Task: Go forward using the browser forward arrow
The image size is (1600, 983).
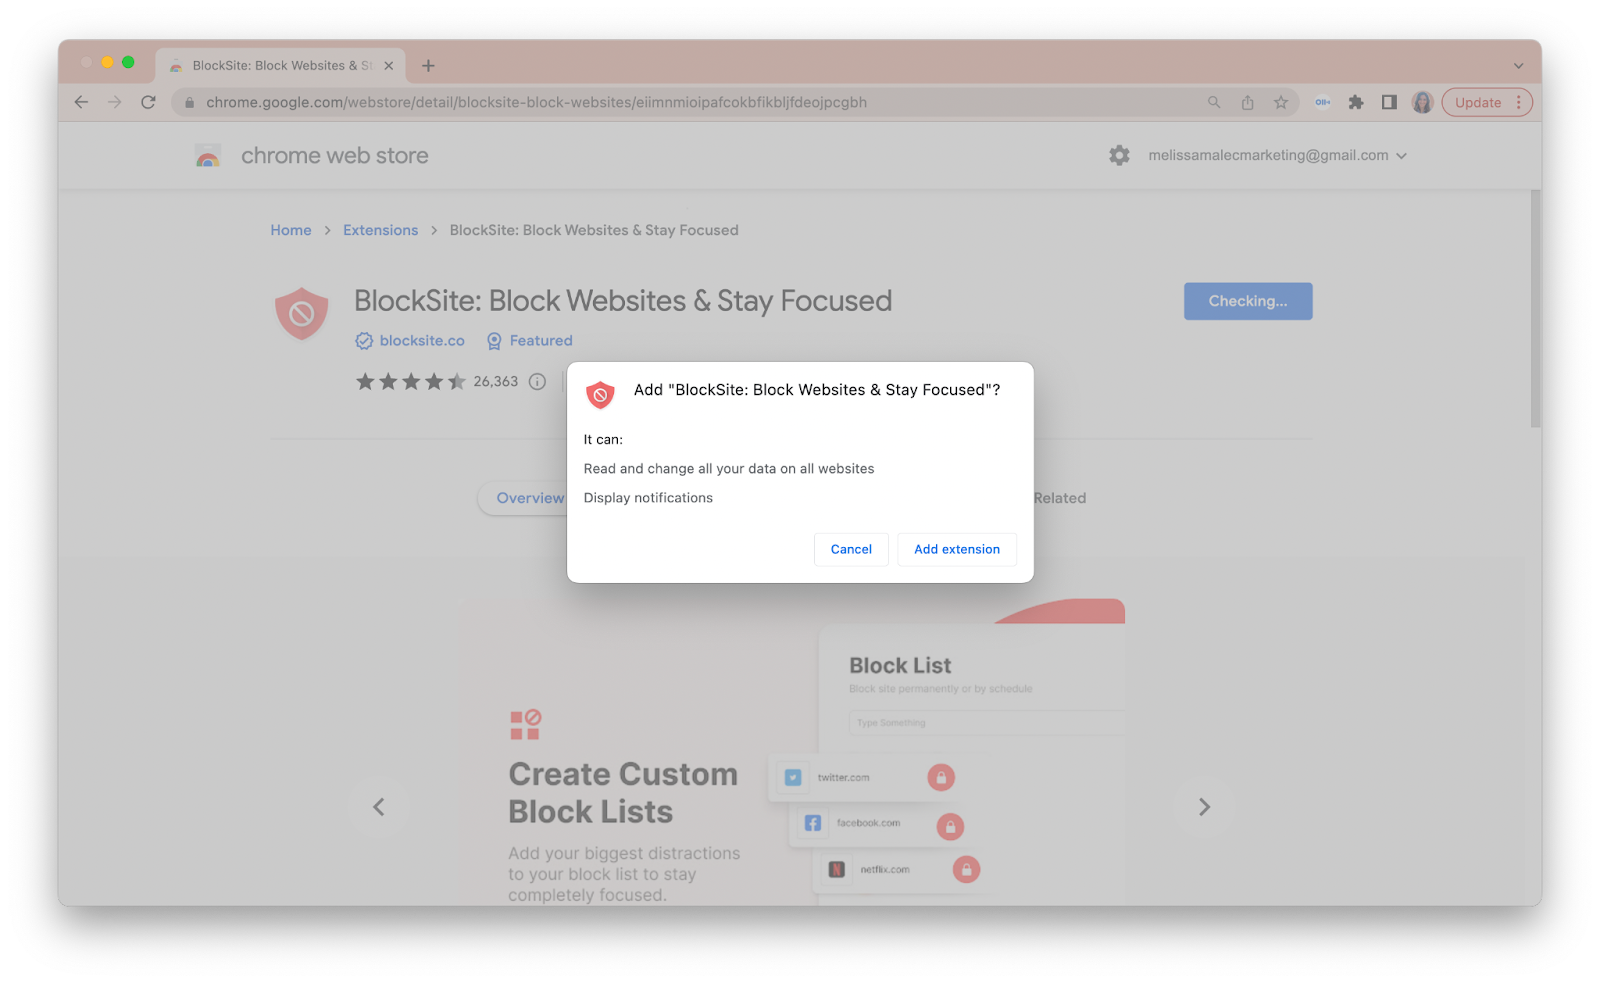Action: 115,102
